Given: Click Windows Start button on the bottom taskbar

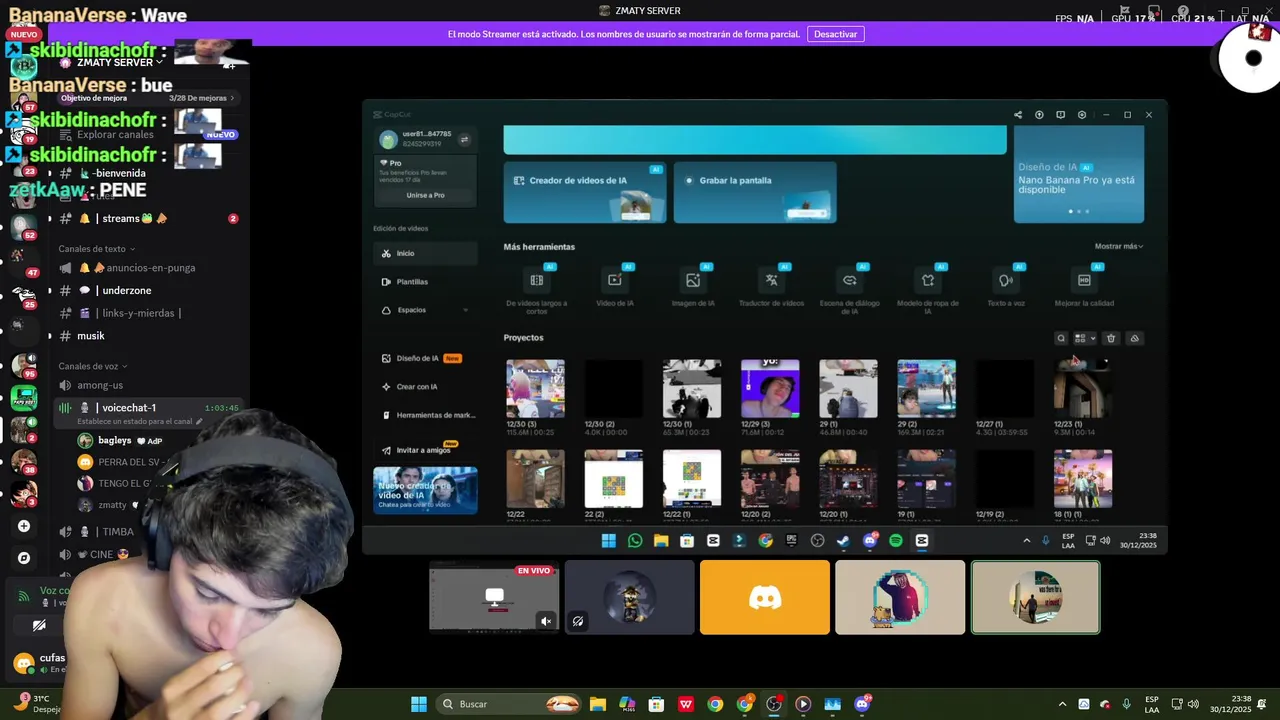Looking at the screenshot, I should [419, 704].
